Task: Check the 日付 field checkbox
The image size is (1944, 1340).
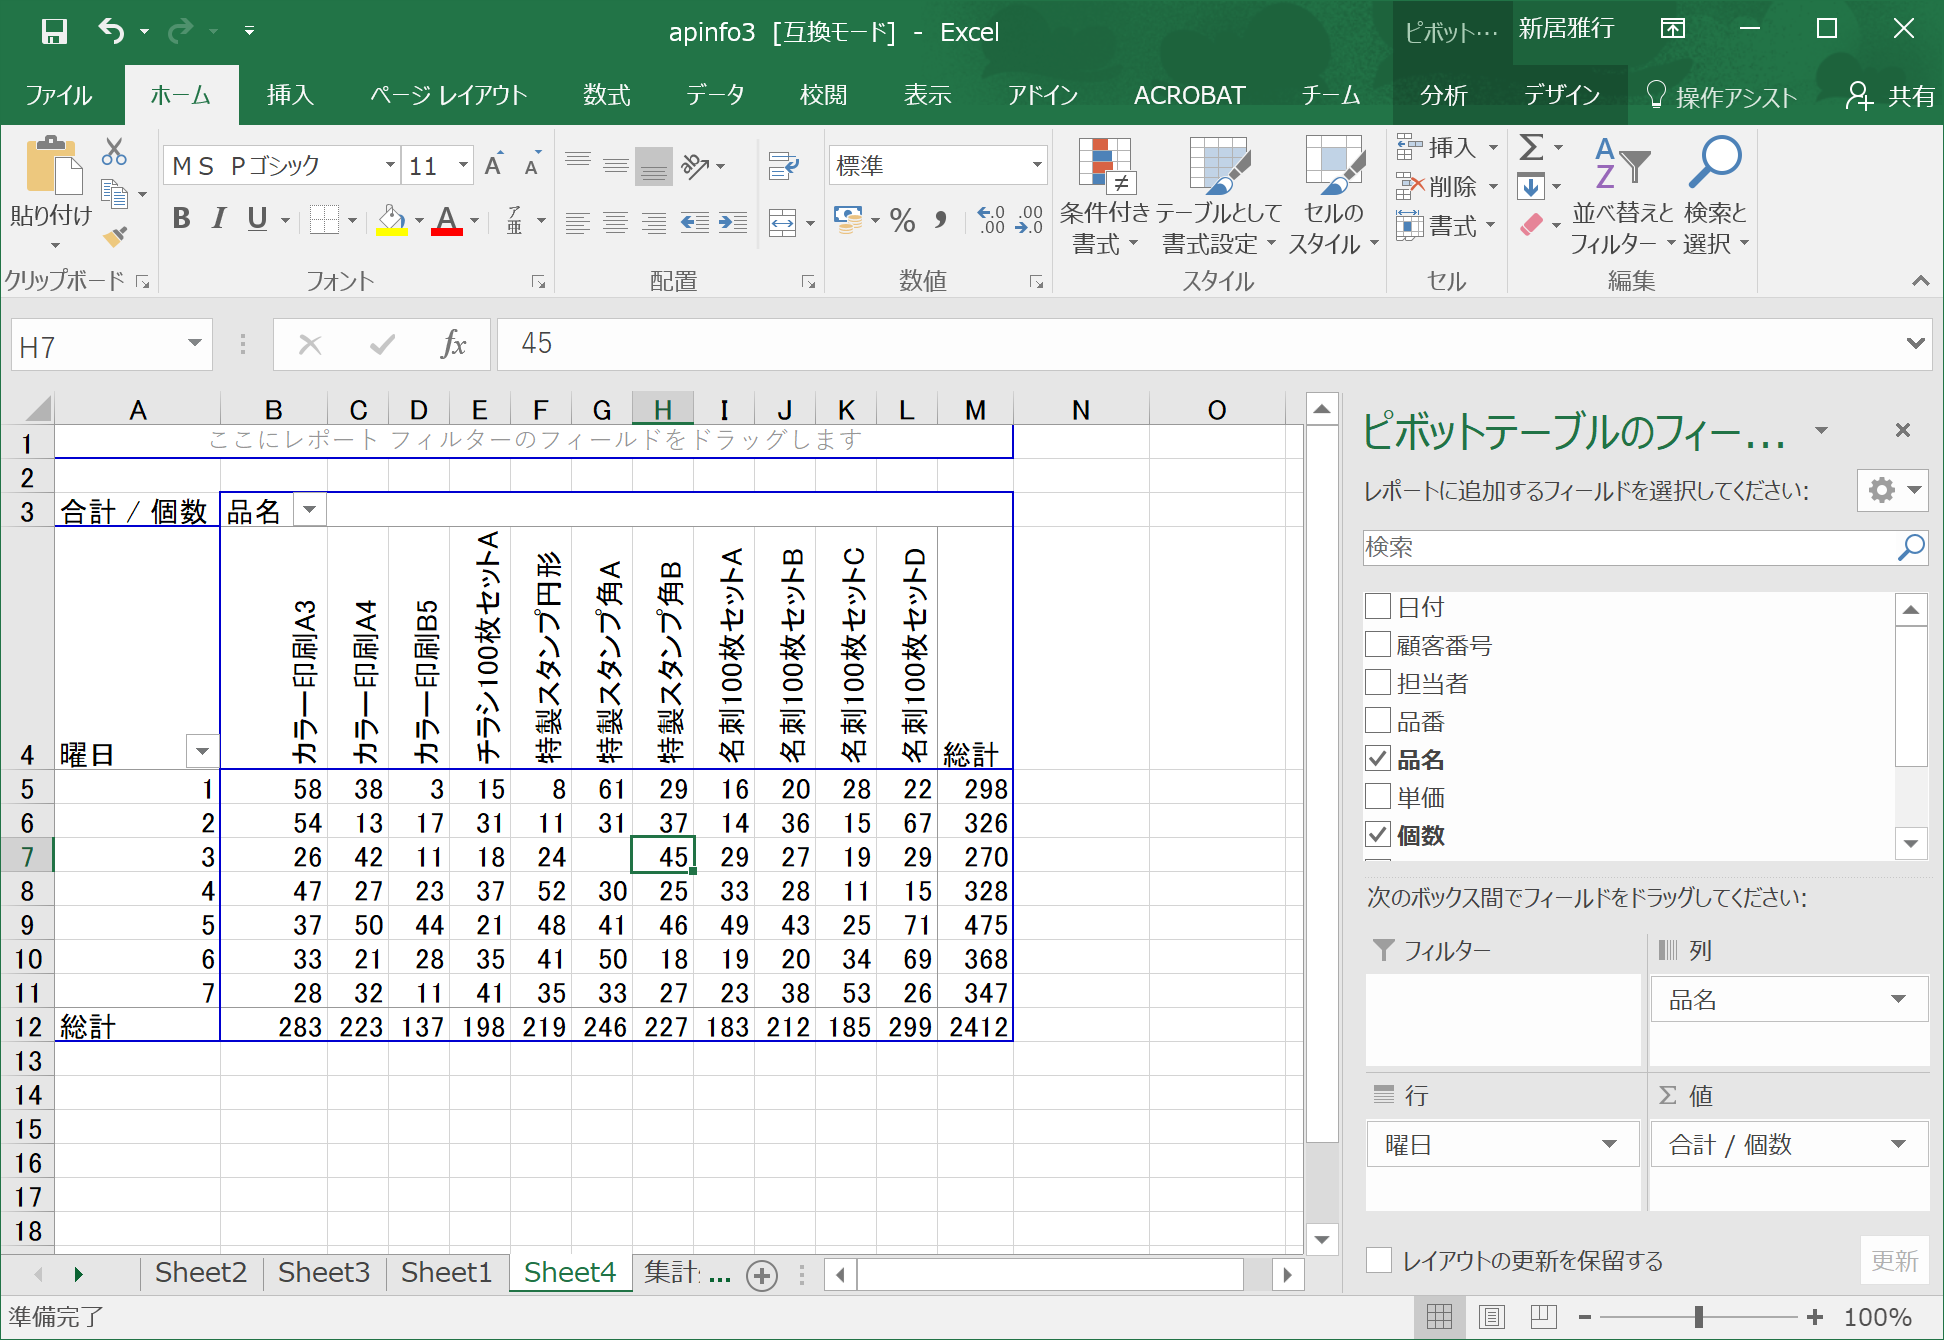Action: [x=1378, y=606]
